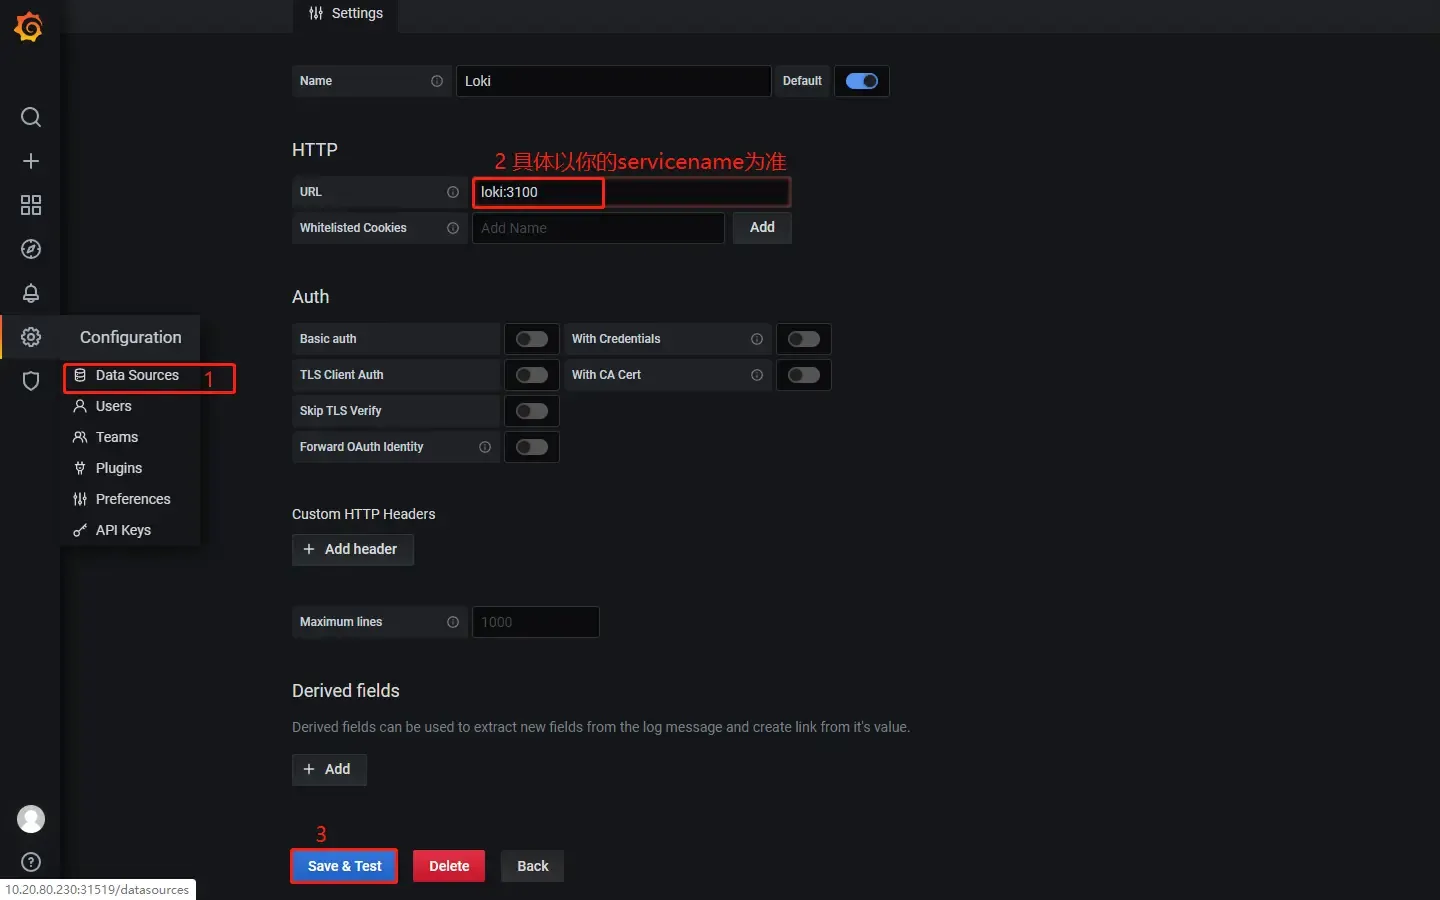This screenshot has height=900, width=1440.
Task: Click the Maximum lines input field
Action: [535, 622]
